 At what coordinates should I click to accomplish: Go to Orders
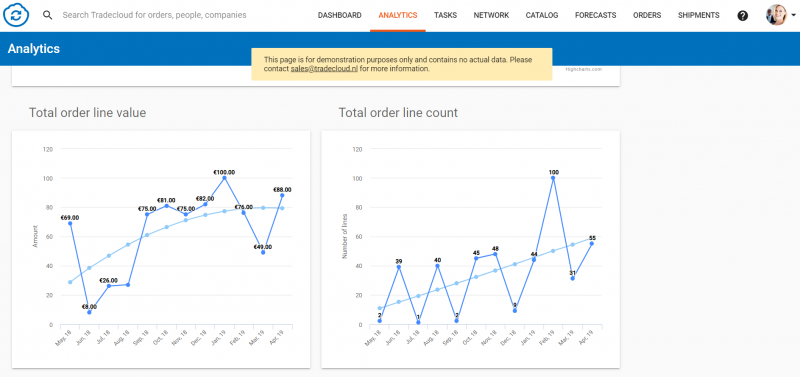tap(647, 15)
